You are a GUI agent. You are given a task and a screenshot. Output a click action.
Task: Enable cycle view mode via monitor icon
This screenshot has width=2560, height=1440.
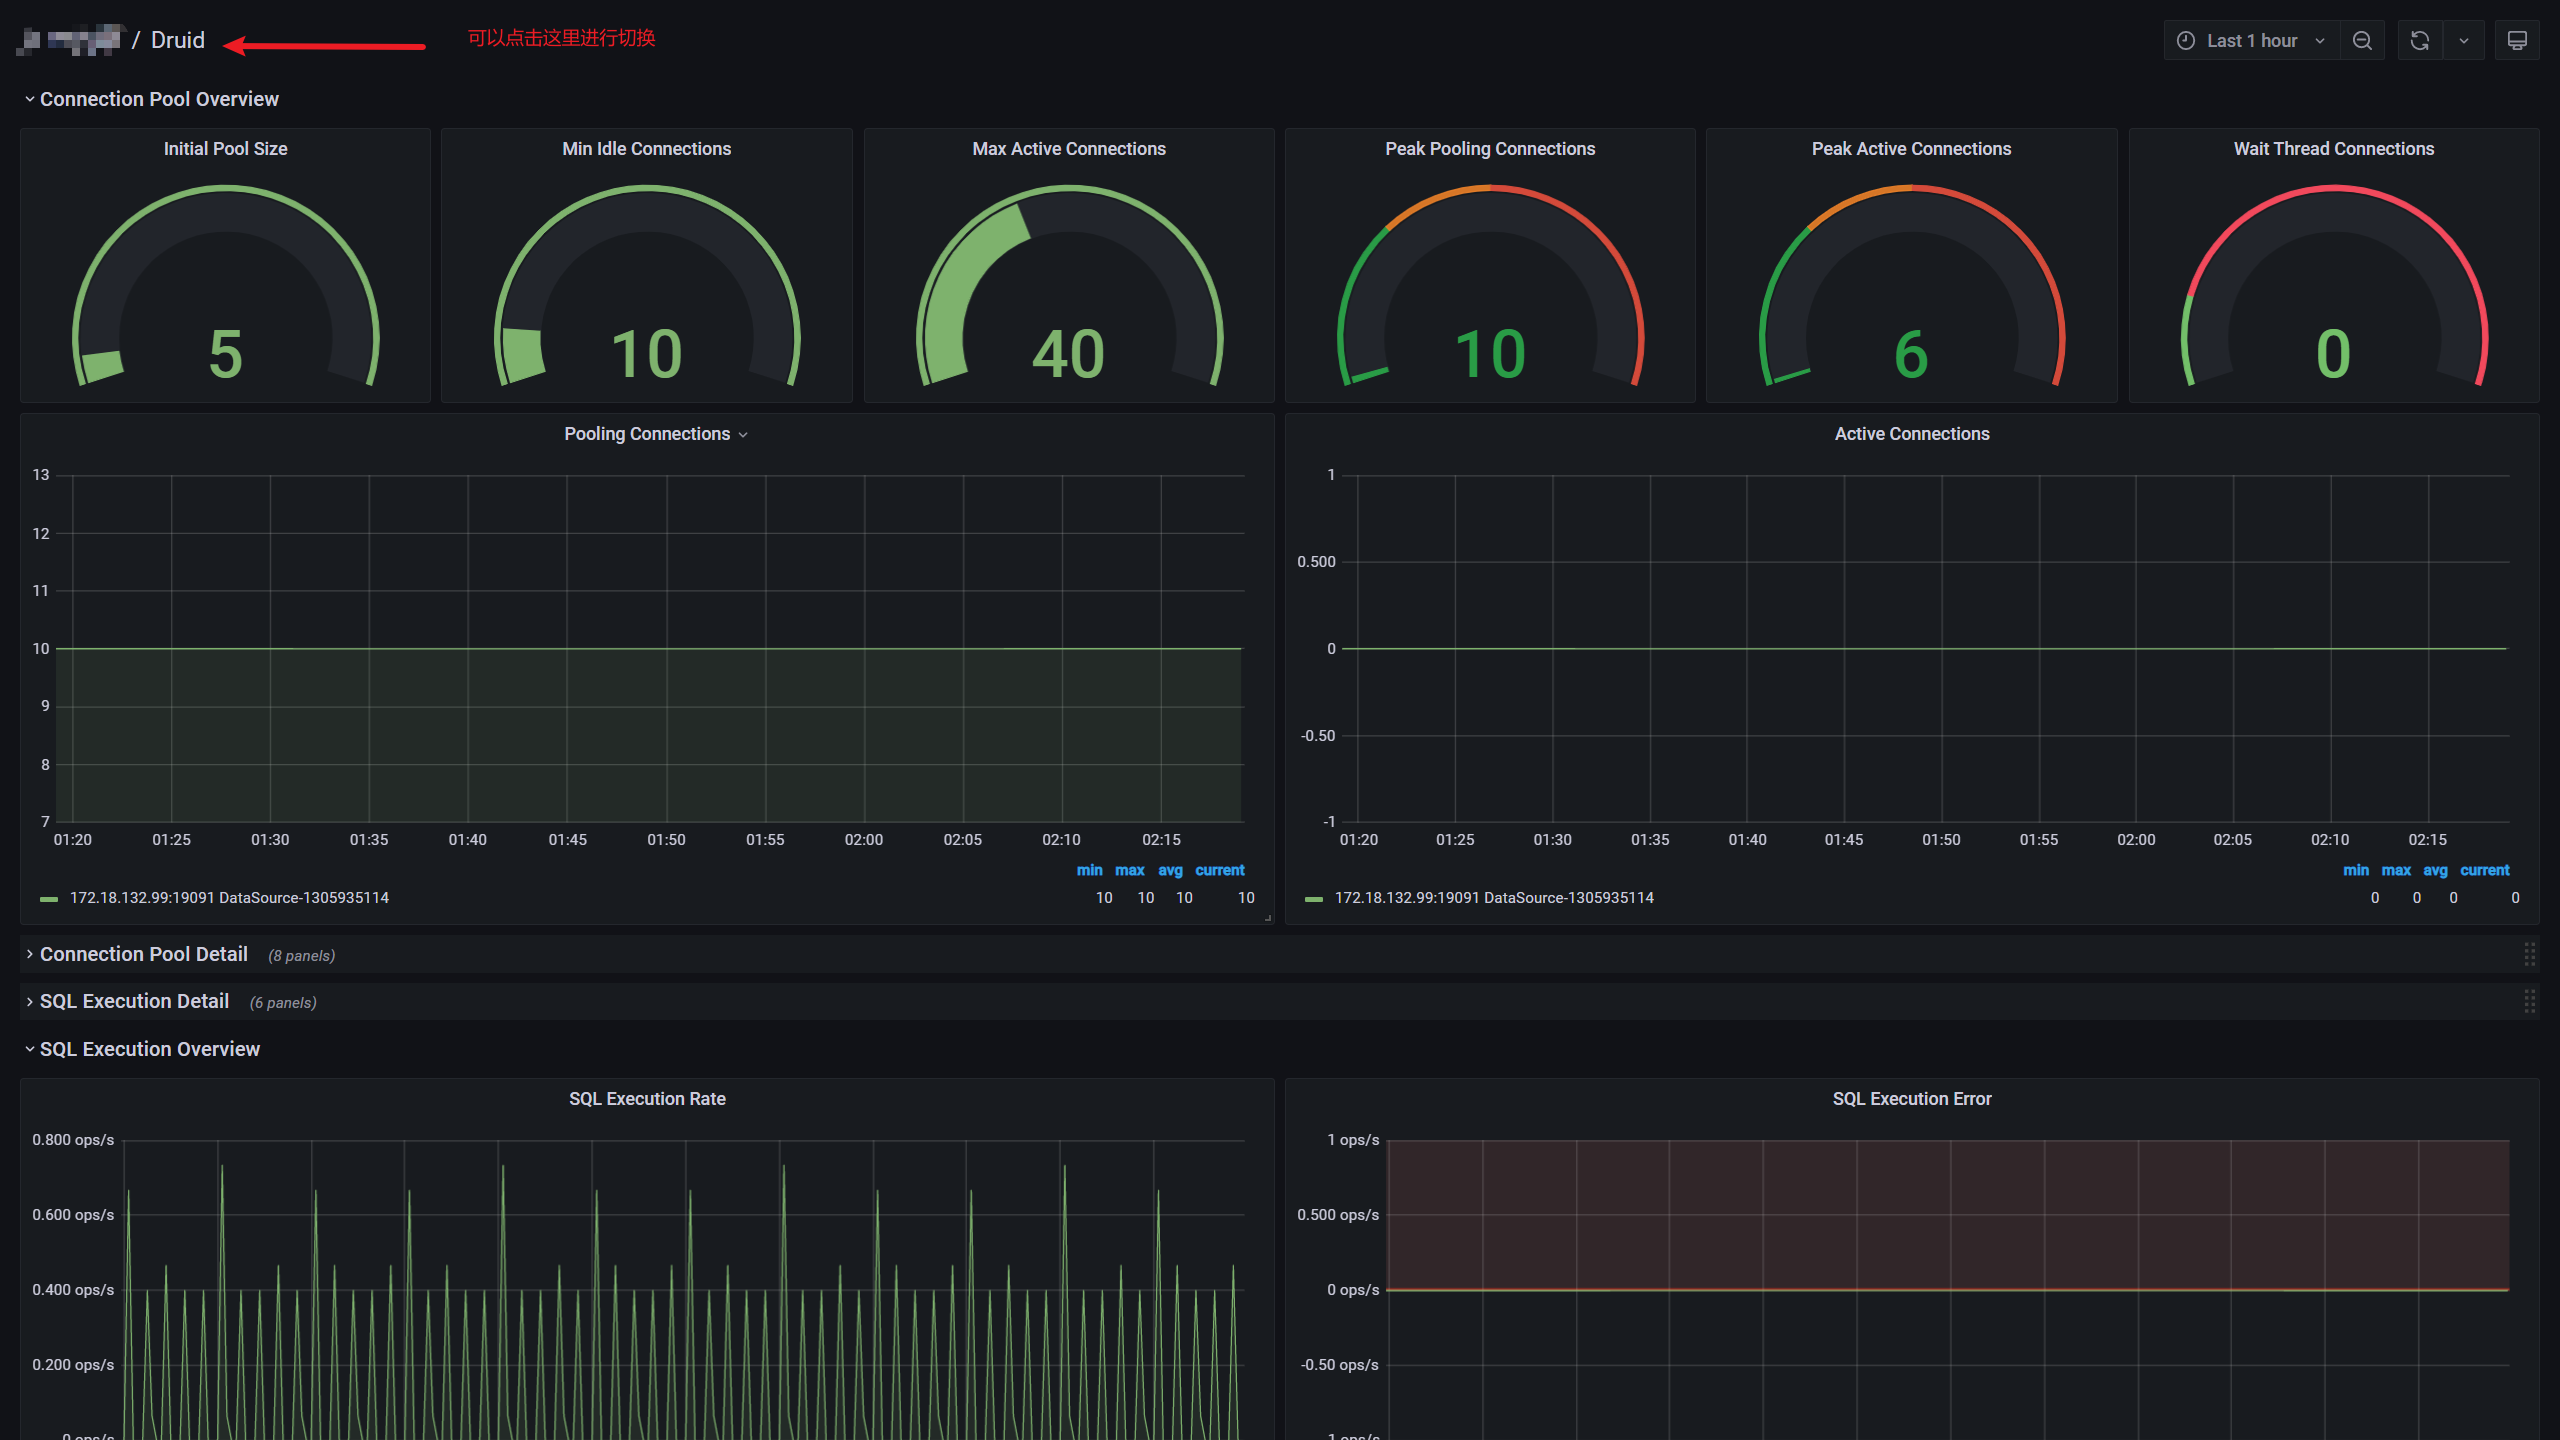(x=2518, y=40)
